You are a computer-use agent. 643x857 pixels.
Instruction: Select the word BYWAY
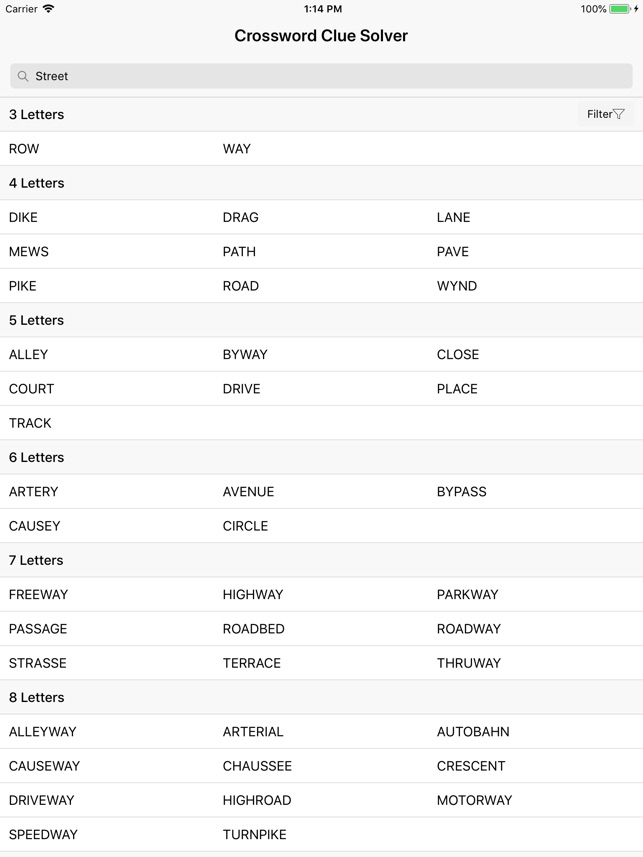coord(245,355)
